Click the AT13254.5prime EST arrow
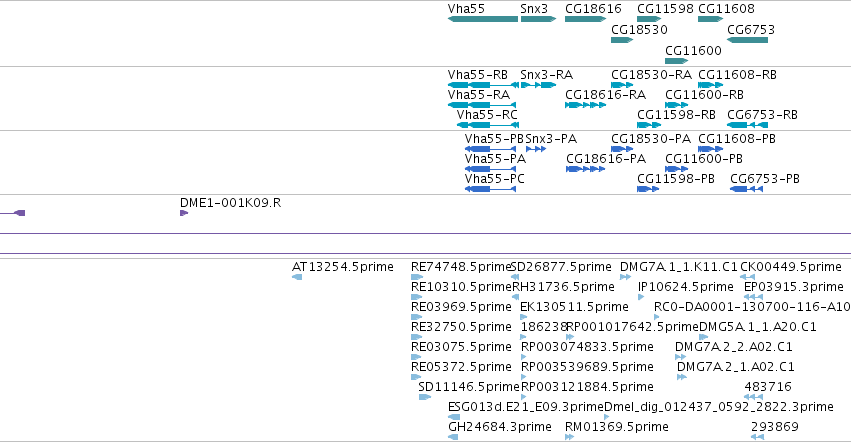The height and width of the screenshot is (442, 851). [297, 277]
